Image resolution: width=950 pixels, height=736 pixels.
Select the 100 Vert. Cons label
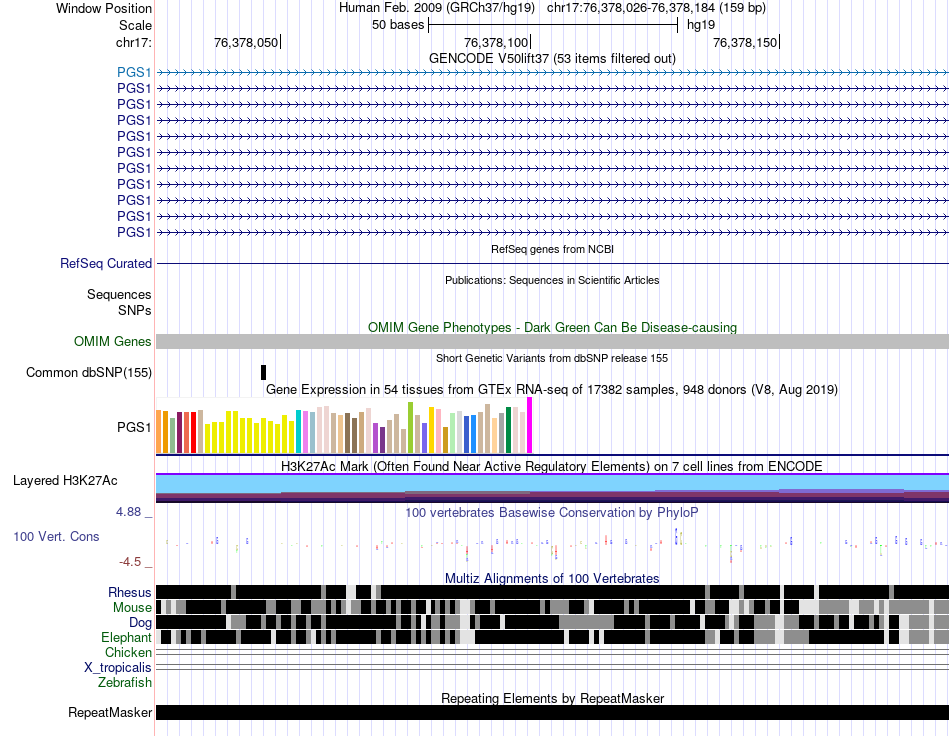pyautogui.click(x=56, y=537)
